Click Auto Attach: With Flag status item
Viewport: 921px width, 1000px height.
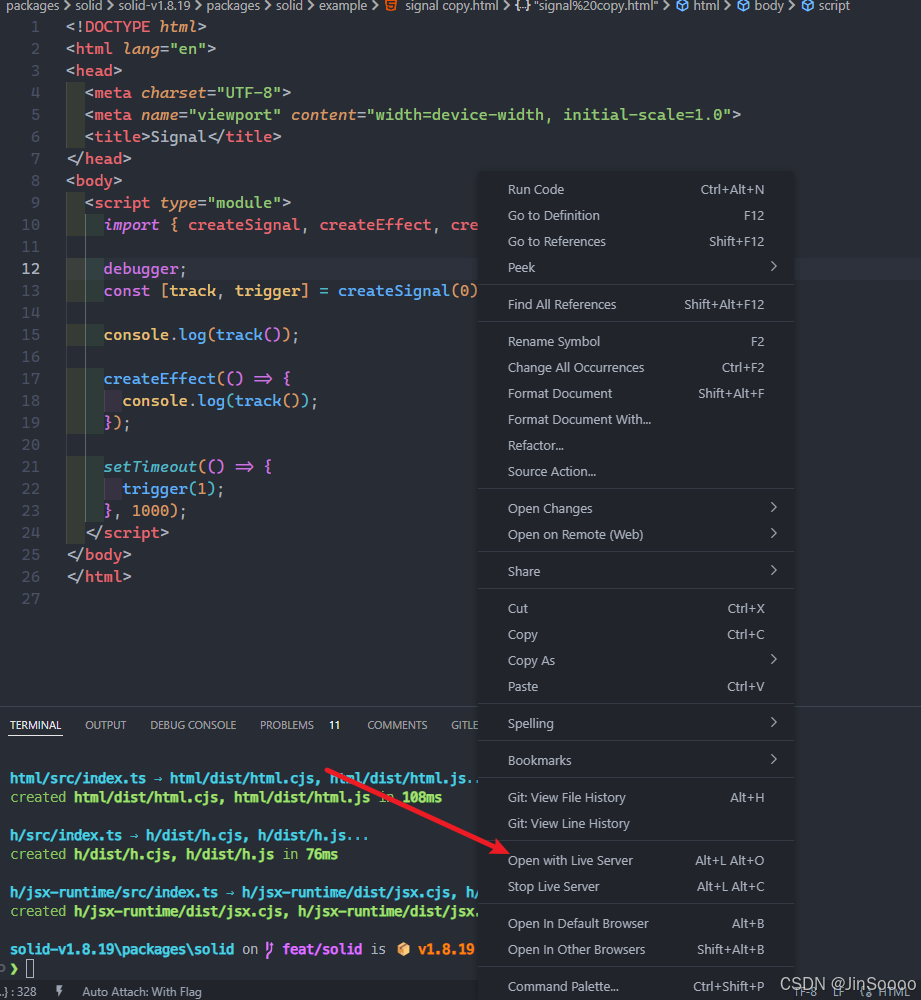pyautogui.click(x=142, y=992)
